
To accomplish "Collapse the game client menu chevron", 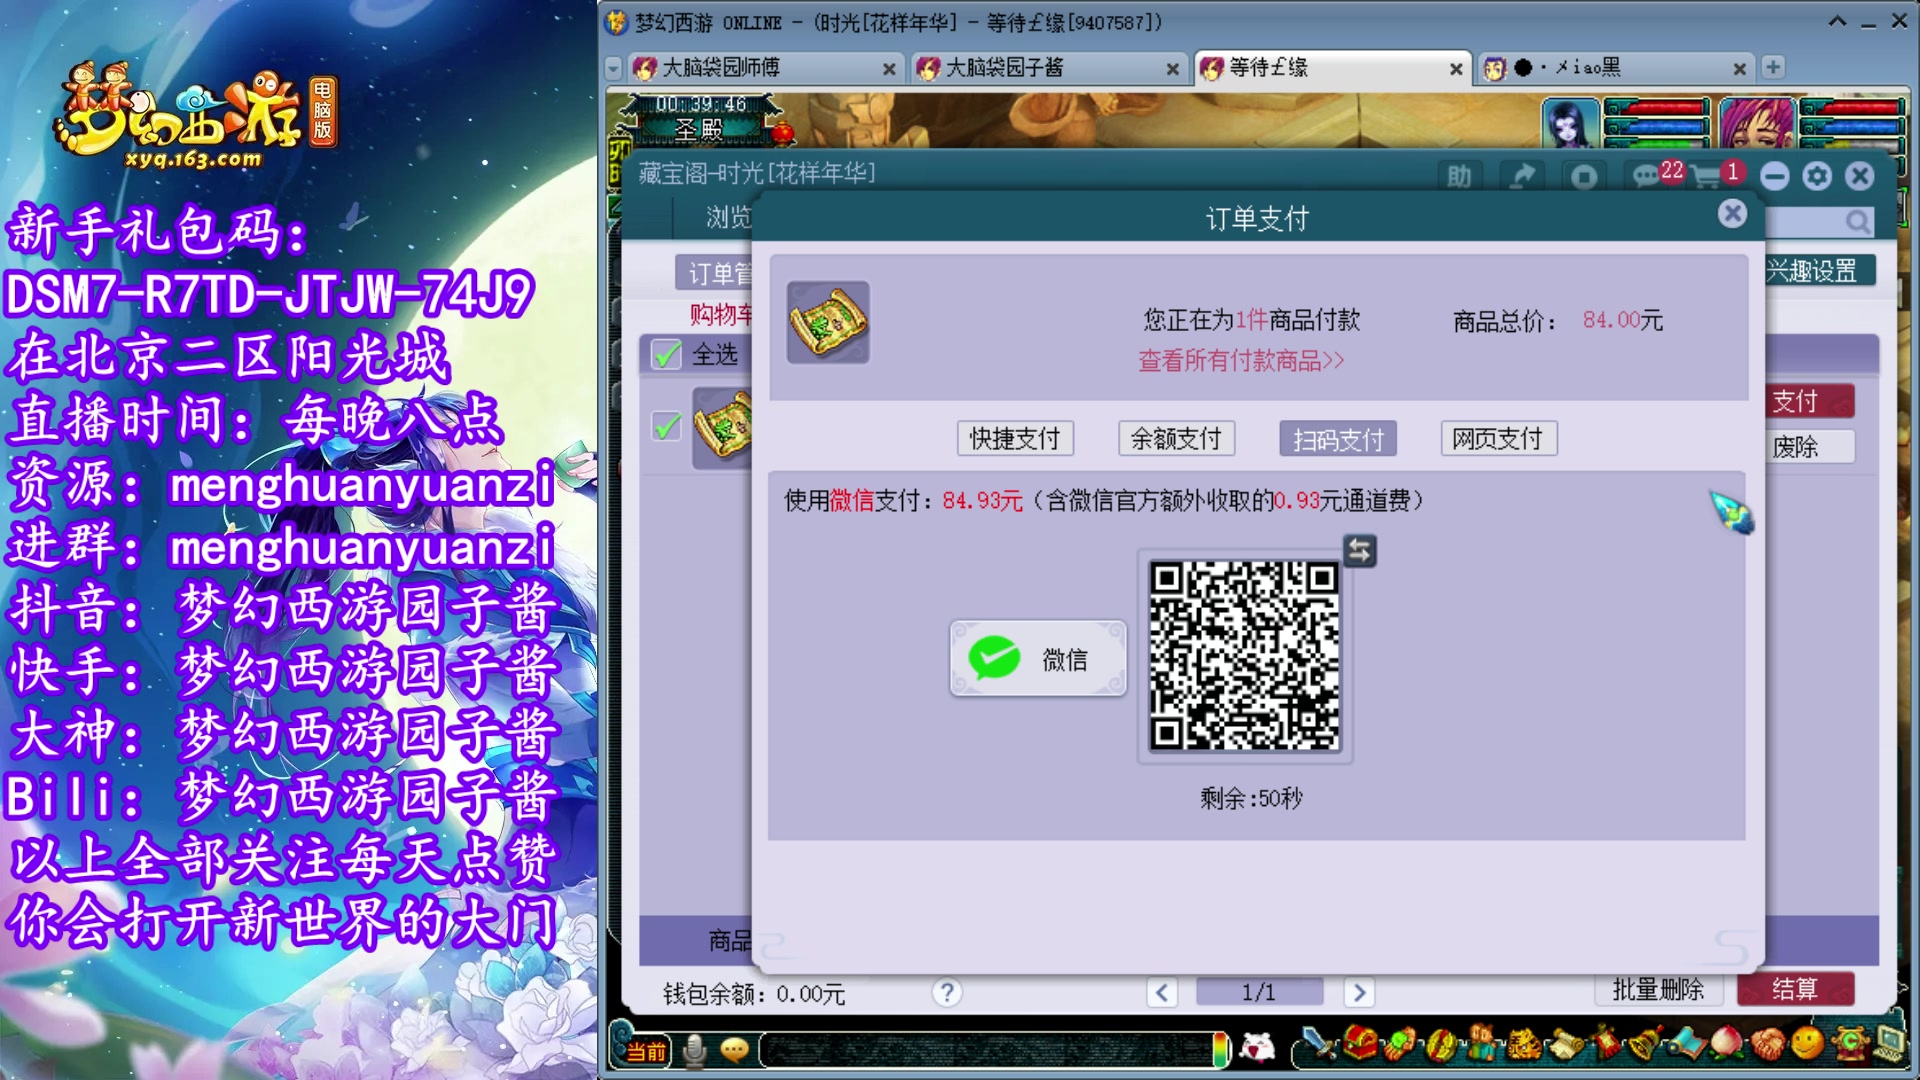I will 1838,21.
